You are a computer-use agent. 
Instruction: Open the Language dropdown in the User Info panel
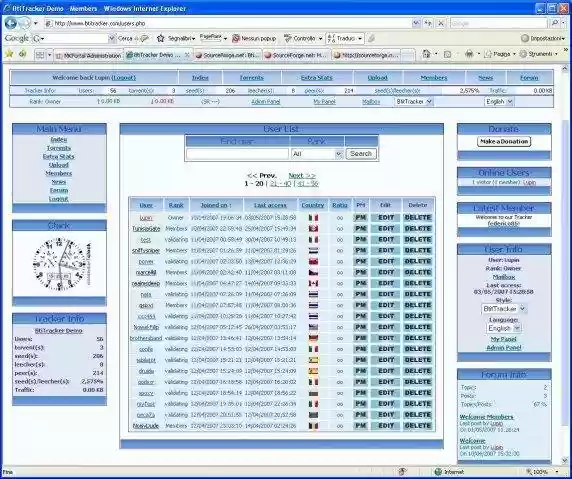(504, 328)
